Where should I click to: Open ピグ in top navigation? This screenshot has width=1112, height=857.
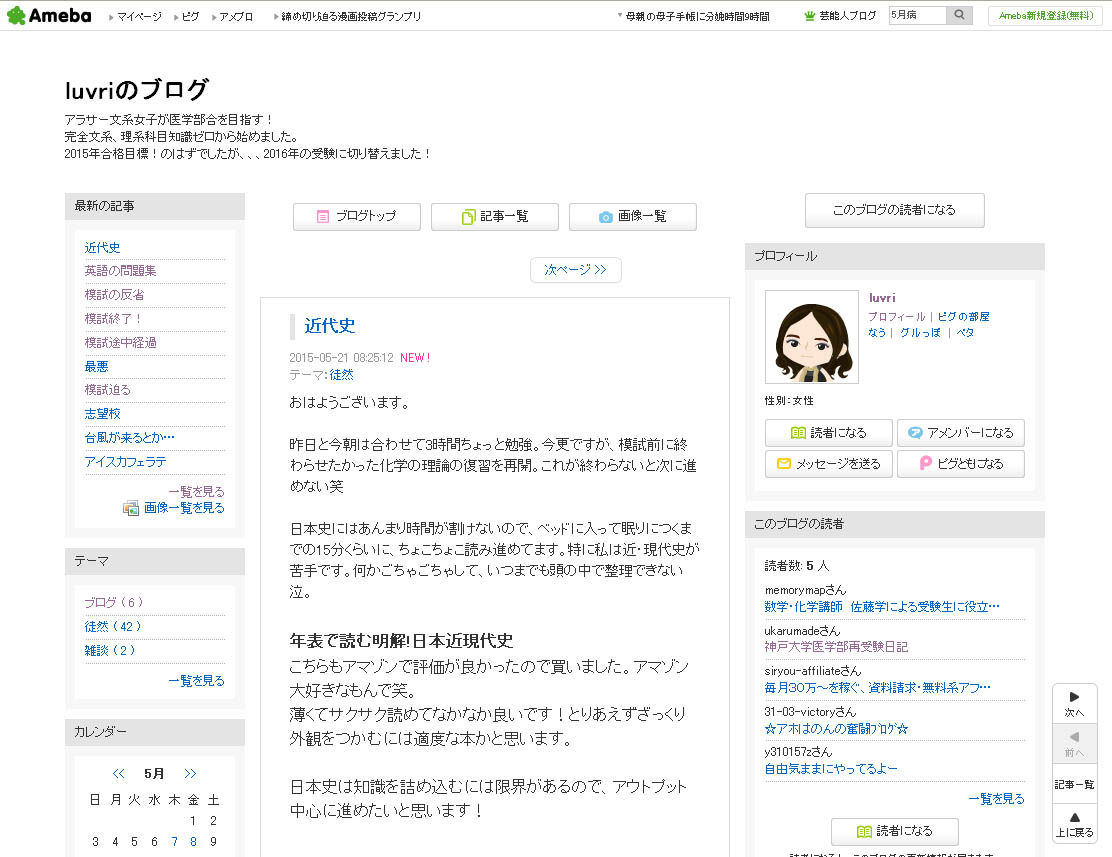(x=190, y=16)
